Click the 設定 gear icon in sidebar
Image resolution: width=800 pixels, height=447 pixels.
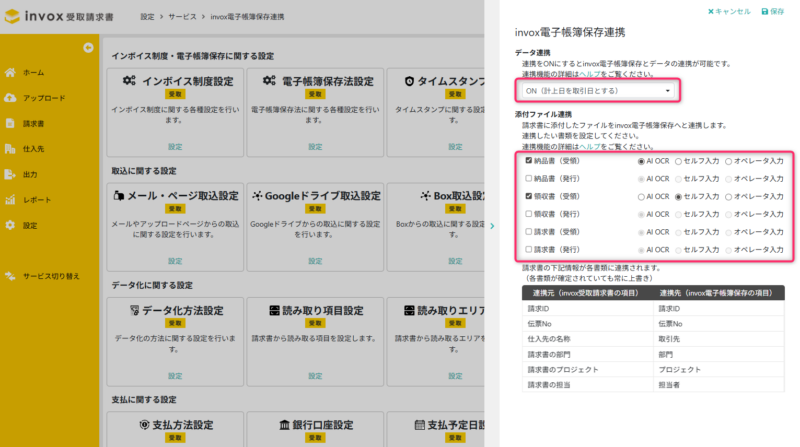click(10, 225)
